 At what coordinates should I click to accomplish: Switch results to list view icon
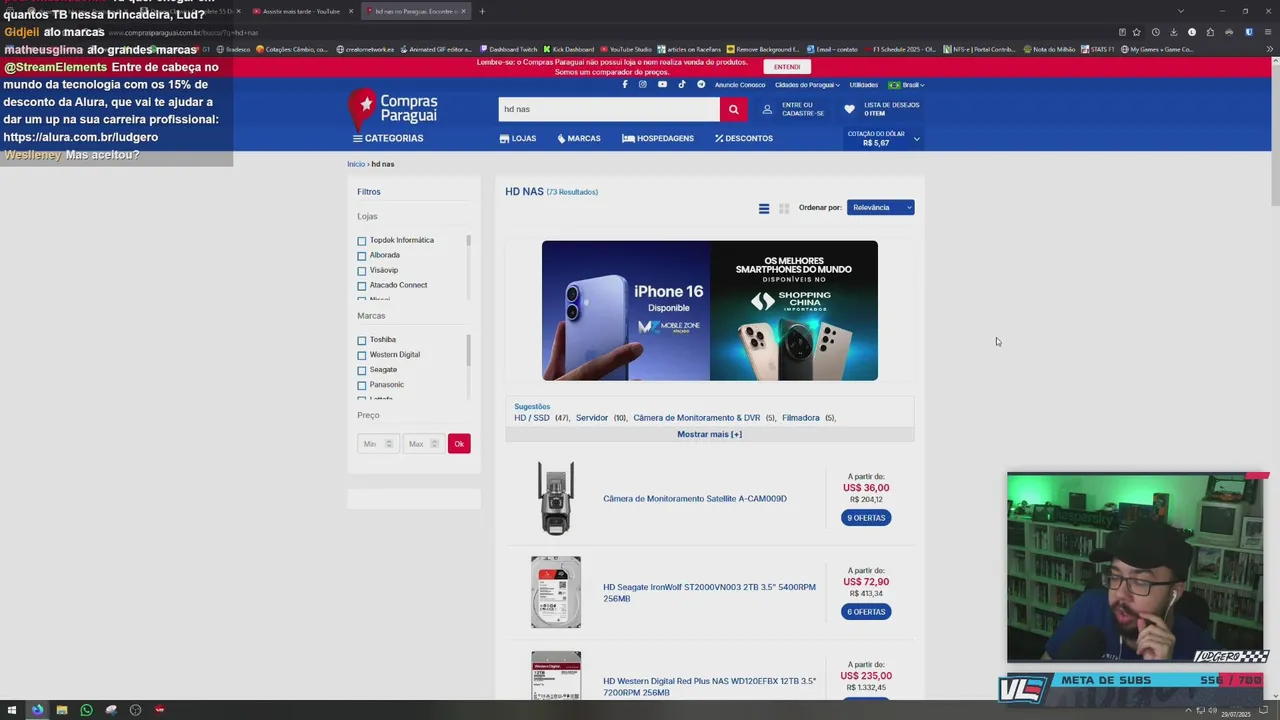point(764,208)
